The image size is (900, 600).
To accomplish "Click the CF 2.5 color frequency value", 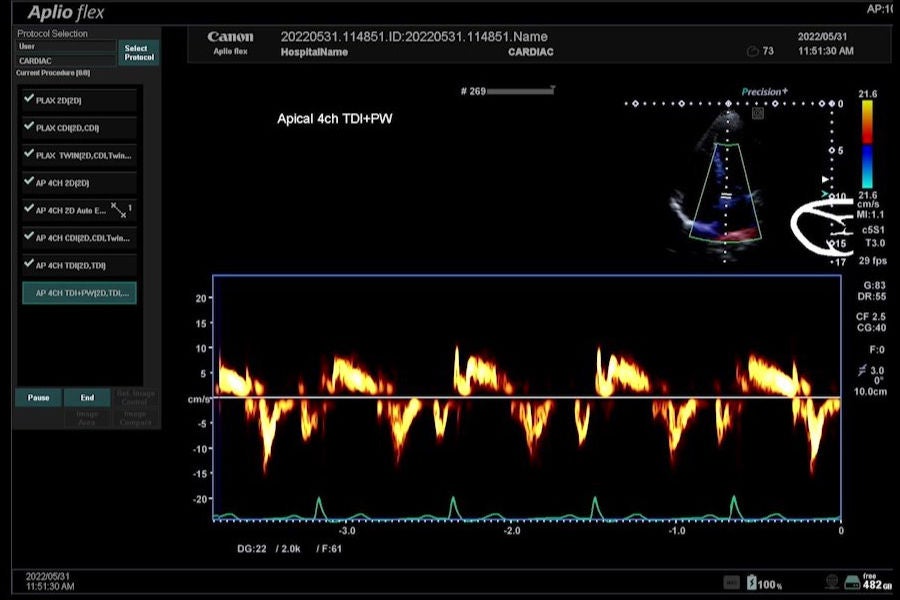I will click(x=871, y=316).
